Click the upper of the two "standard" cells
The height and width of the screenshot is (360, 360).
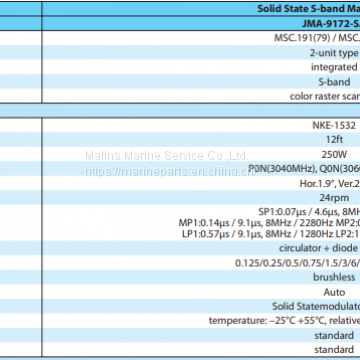click(201, 335)
